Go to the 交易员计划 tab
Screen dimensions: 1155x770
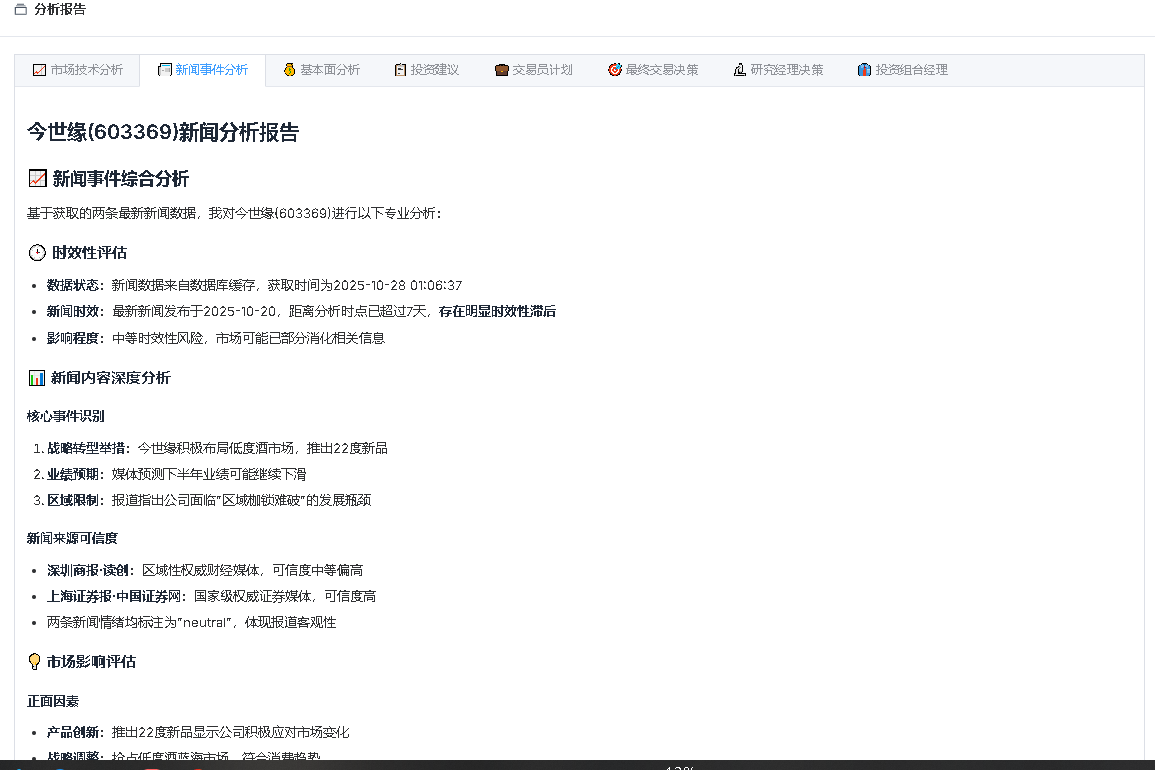point(533,70)
